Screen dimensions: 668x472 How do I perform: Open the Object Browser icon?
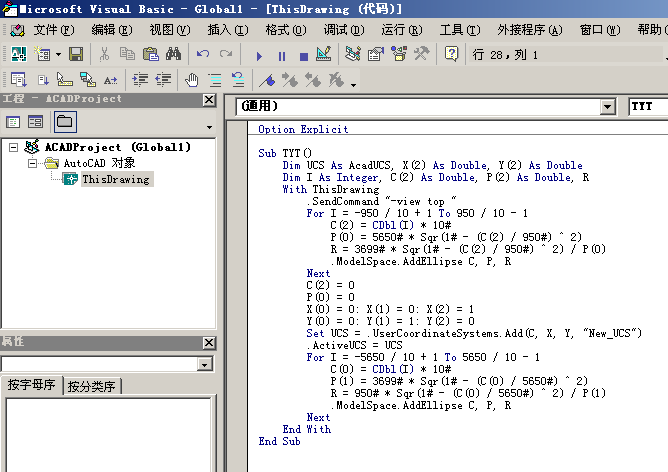coord(399,54)
